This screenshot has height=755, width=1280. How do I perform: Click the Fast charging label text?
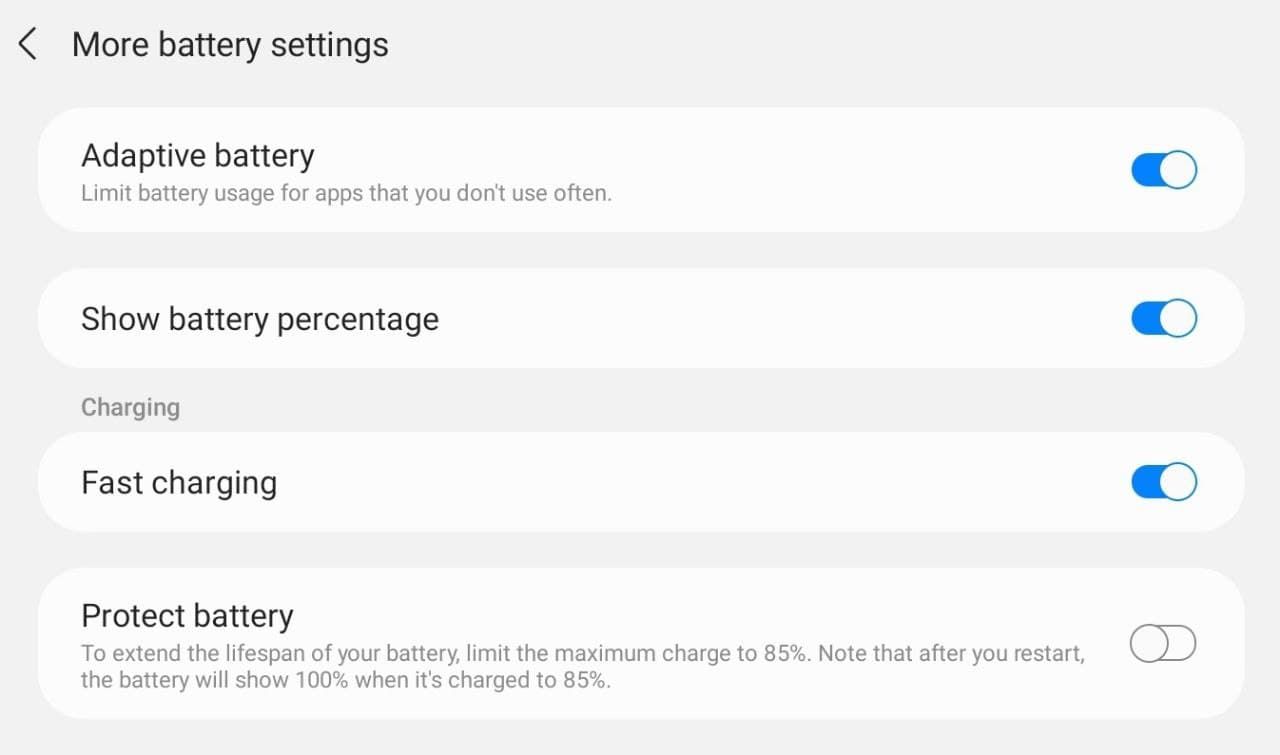pos(178,481)
